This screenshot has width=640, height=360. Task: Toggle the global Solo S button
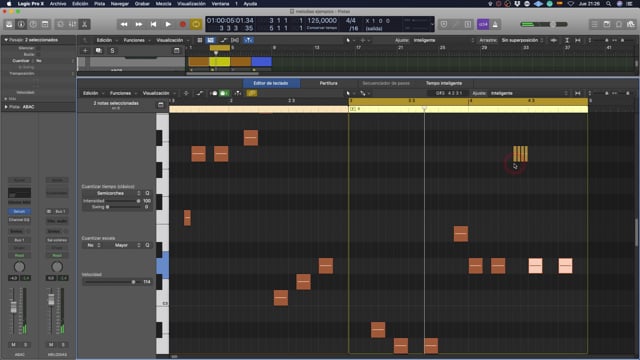[x=112, y=51]
